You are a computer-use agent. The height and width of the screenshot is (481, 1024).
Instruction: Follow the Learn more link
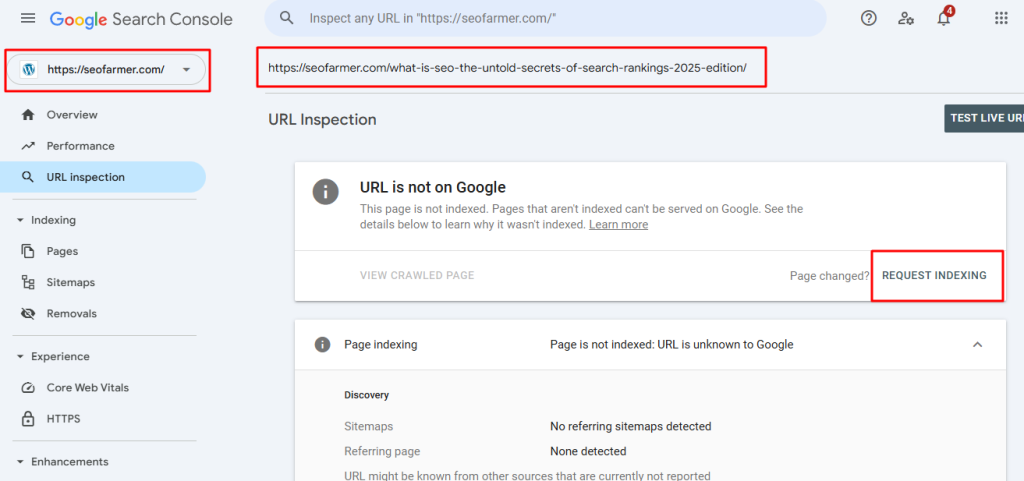[x=618, y=225]
